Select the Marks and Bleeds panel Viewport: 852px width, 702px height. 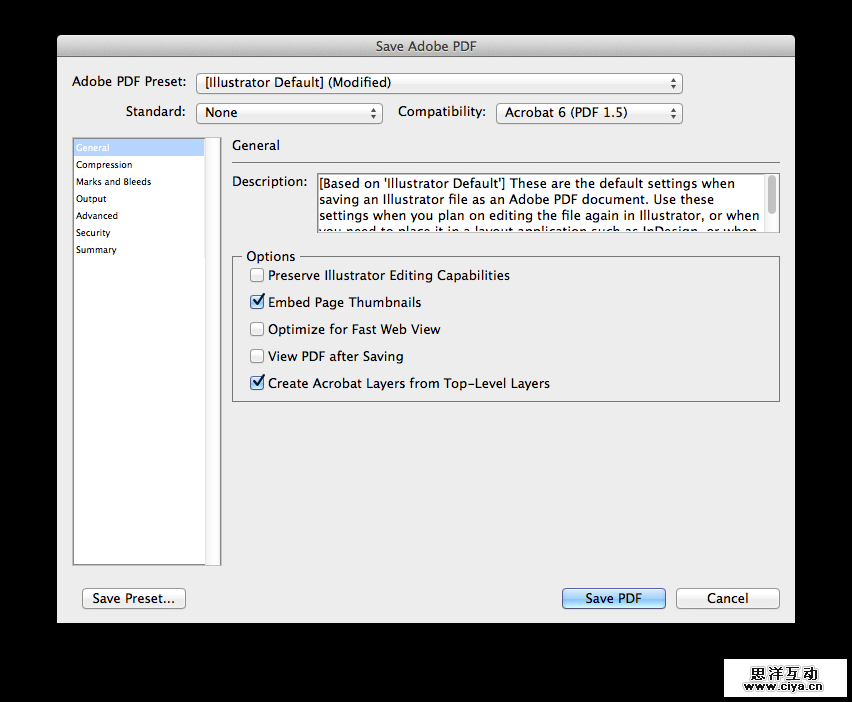[x=113, y=181]
